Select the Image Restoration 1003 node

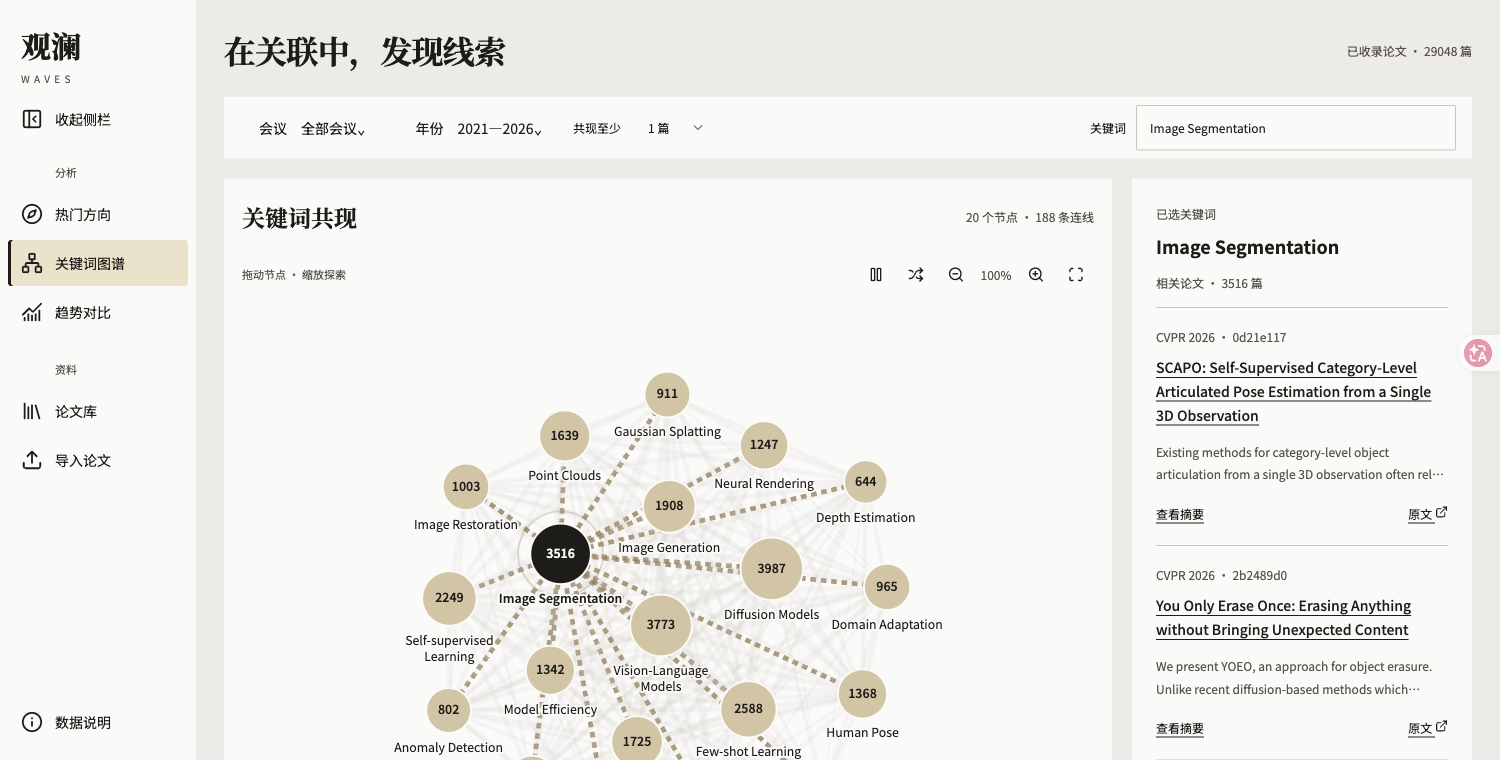click(466, 487)
